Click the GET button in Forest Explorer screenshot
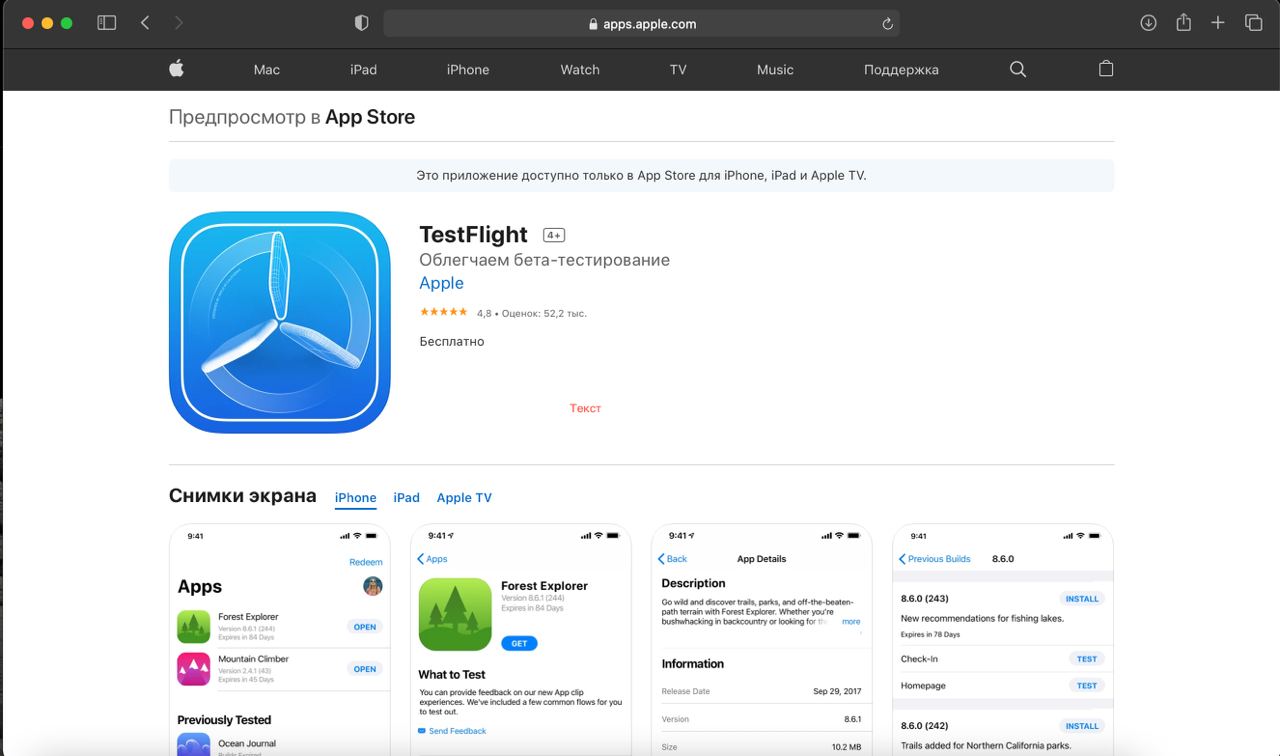This screenshot has width=1280, height=756. 519,643
